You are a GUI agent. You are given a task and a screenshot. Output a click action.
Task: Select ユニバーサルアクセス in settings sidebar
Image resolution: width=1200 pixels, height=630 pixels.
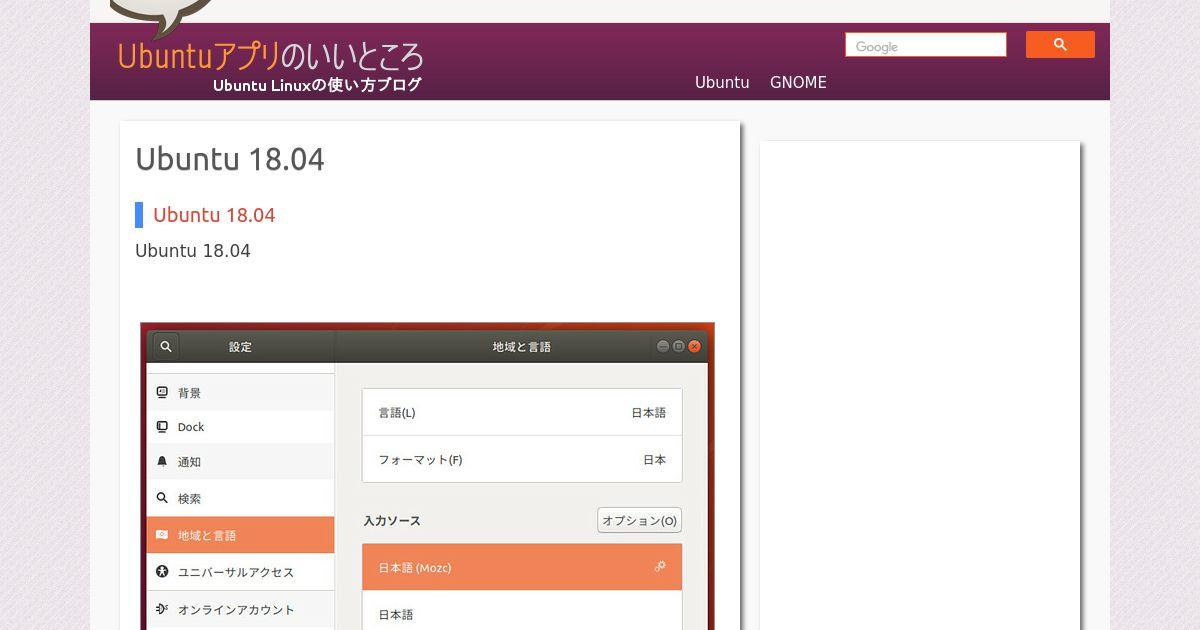click(x=240, y=572)
